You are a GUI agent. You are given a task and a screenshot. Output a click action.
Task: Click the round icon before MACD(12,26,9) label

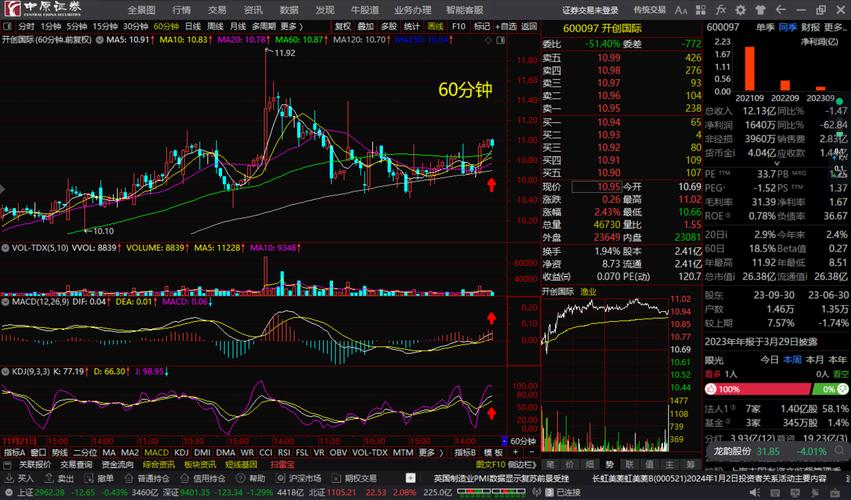tap(5, 301)
